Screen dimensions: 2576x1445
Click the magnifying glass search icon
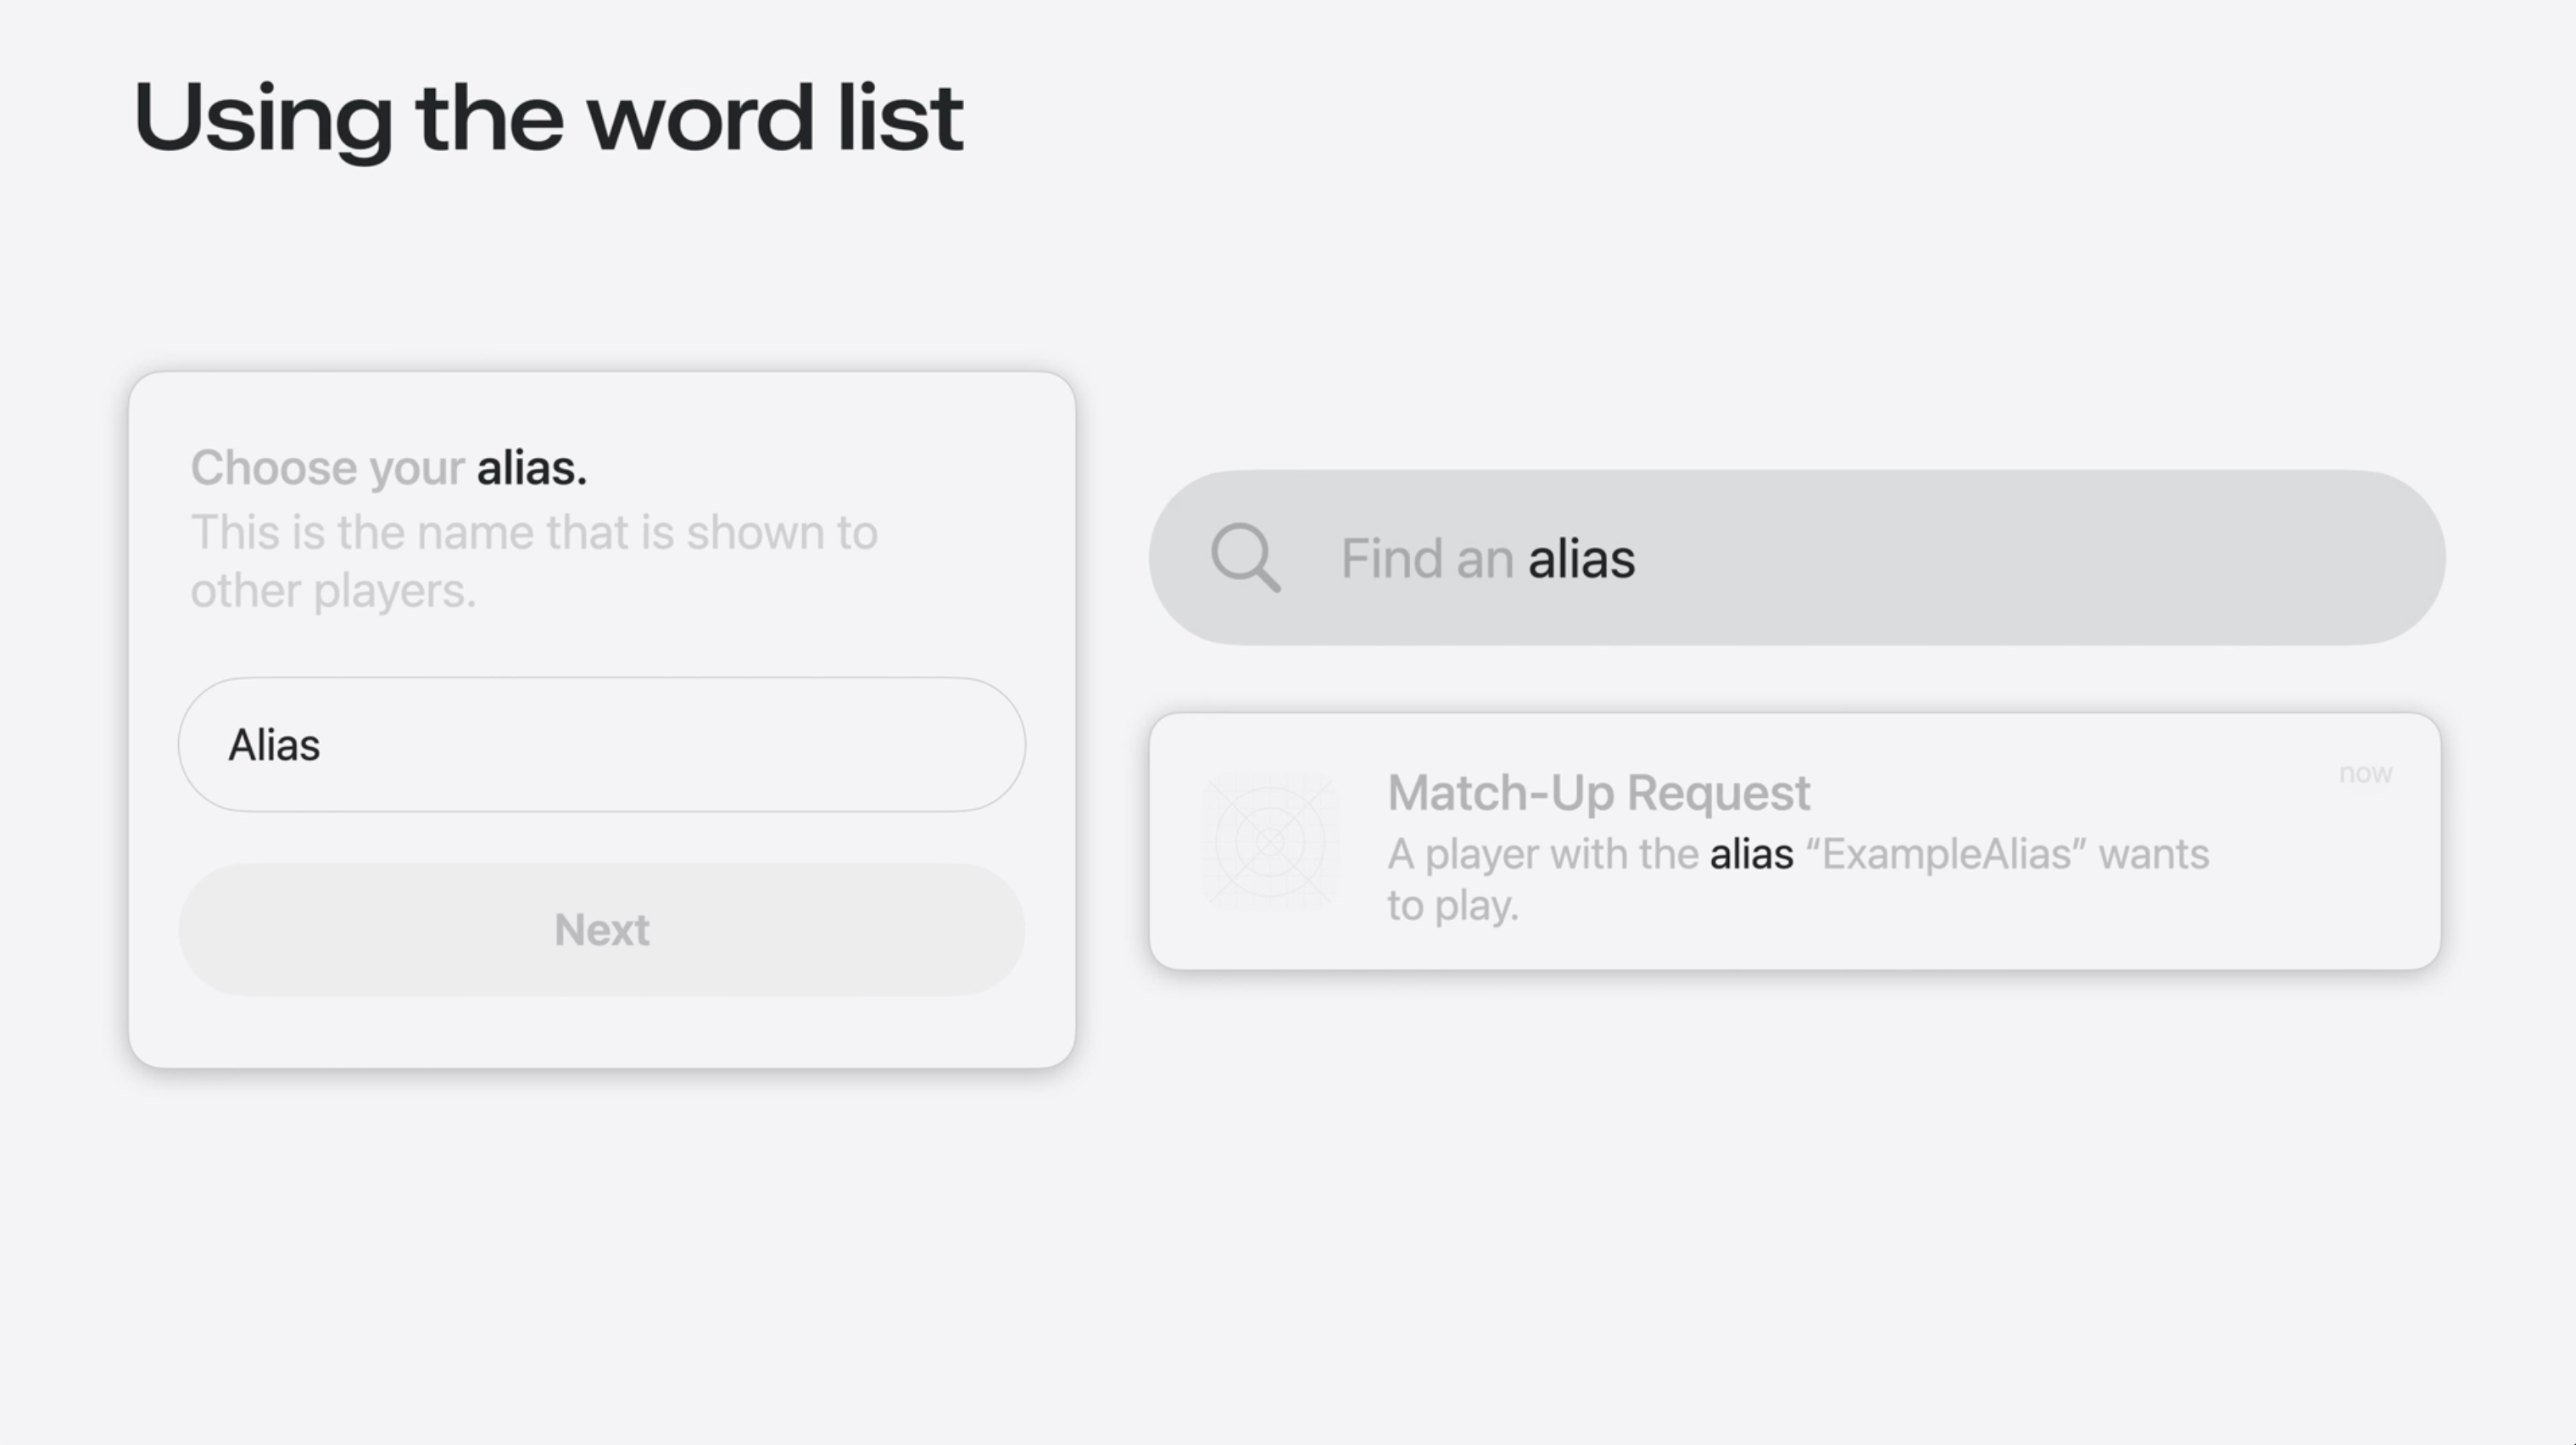click(x=1245, y=558)
